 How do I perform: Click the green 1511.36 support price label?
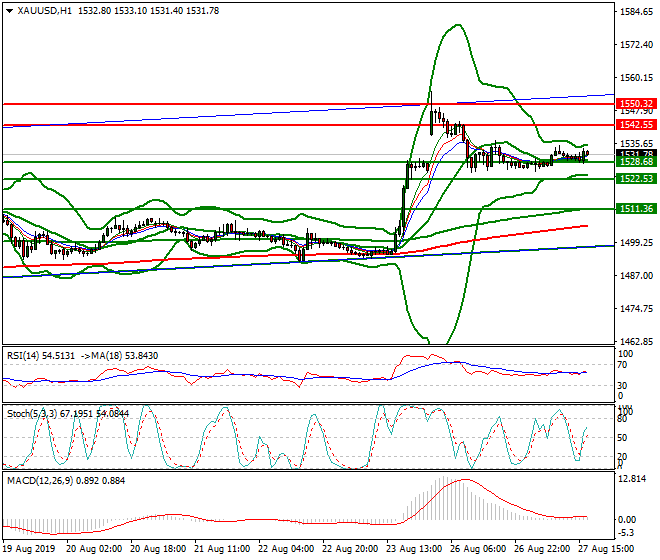click(636, 208)
